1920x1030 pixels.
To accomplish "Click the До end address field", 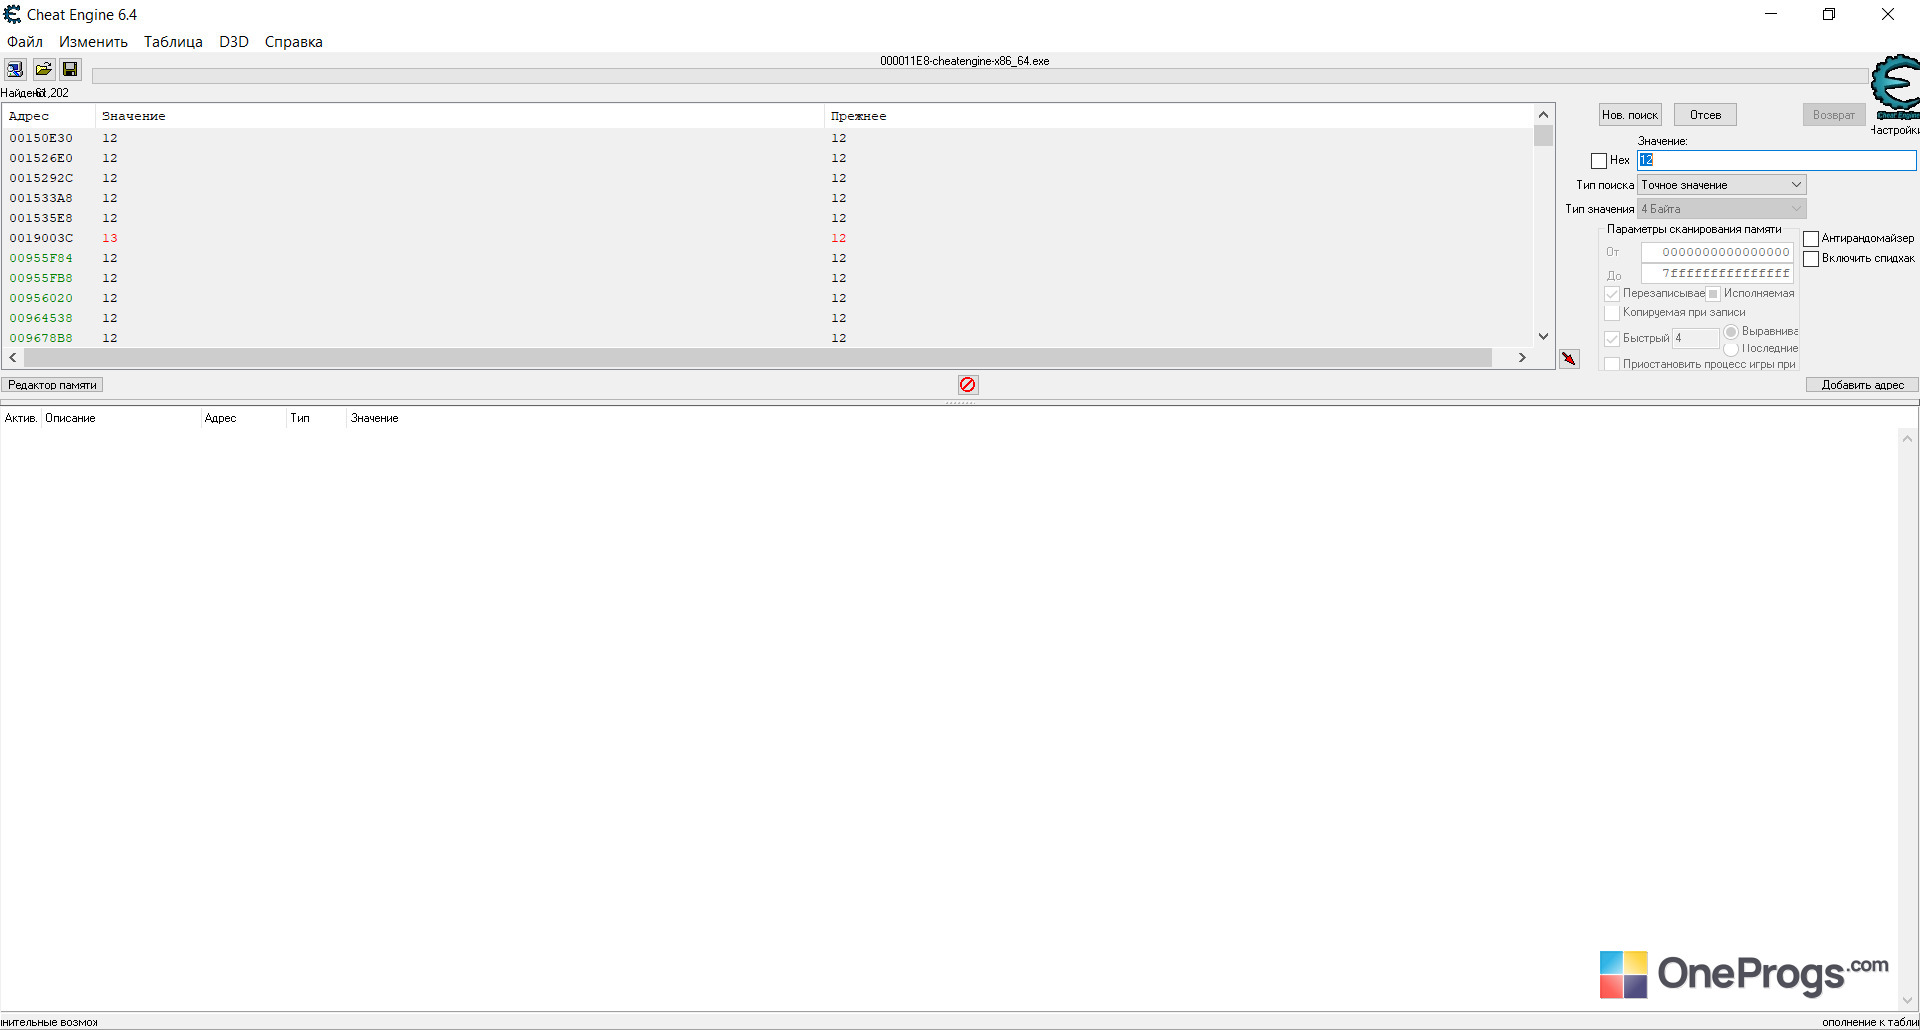I will [x=1717, y=273].
